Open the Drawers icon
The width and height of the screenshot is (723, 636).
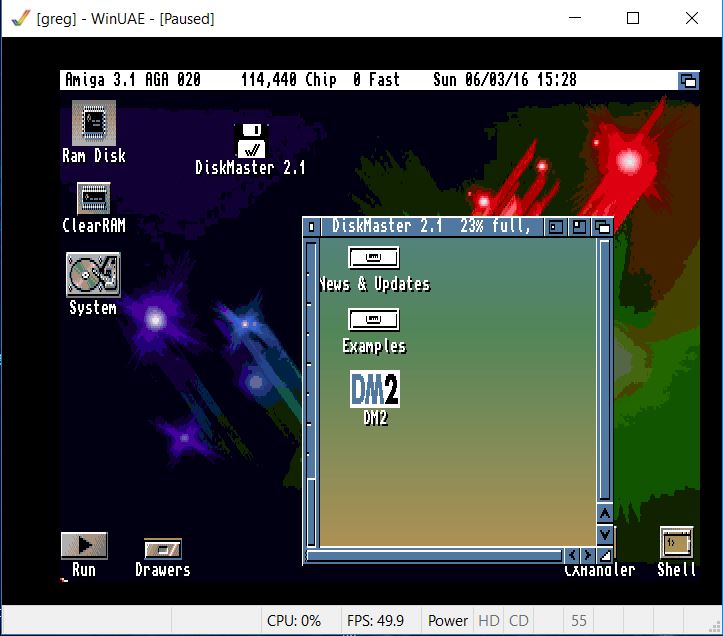[x=163, y=548]
